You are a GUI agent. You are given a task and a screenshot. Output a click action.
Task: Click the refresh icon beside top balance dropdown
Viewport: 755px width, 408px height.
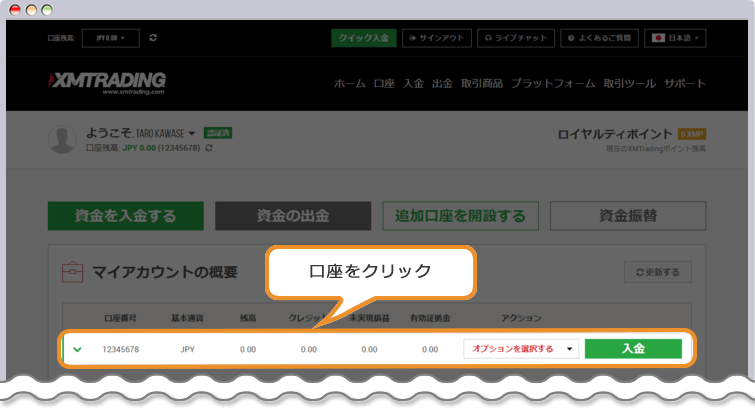(153, 38)
